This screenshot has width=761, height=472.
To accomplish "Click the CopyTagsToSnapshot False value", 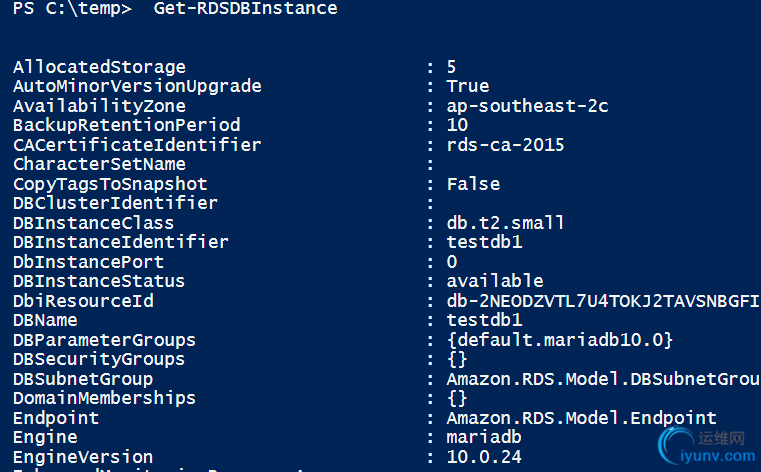I will click(x=473, y=184).
